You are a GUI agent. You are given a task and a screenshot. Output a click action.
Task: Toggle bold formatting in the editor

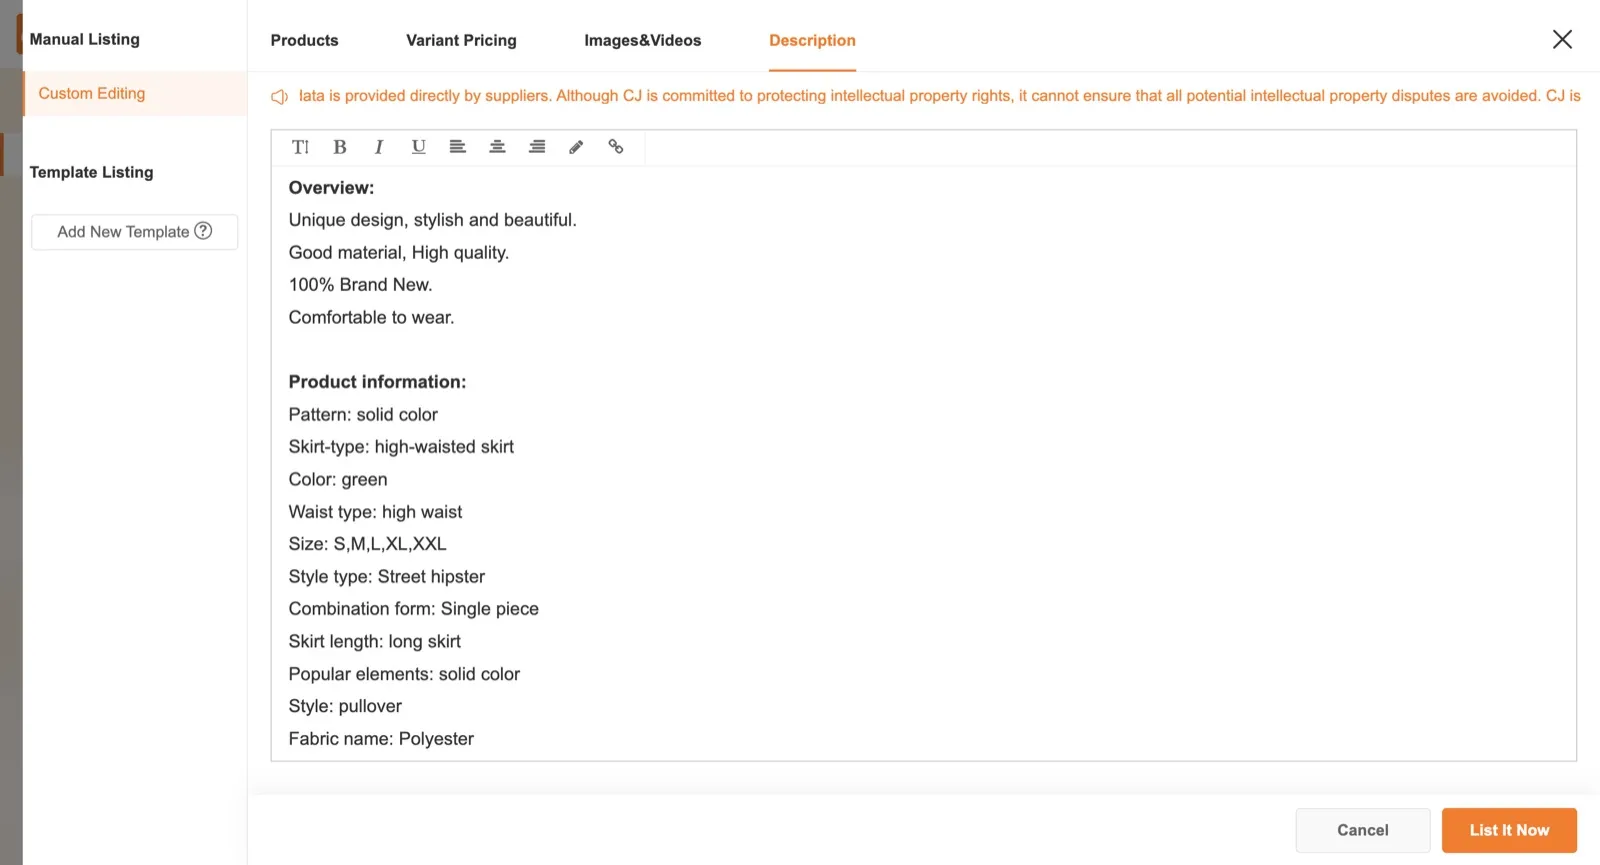tap(340, 147)
